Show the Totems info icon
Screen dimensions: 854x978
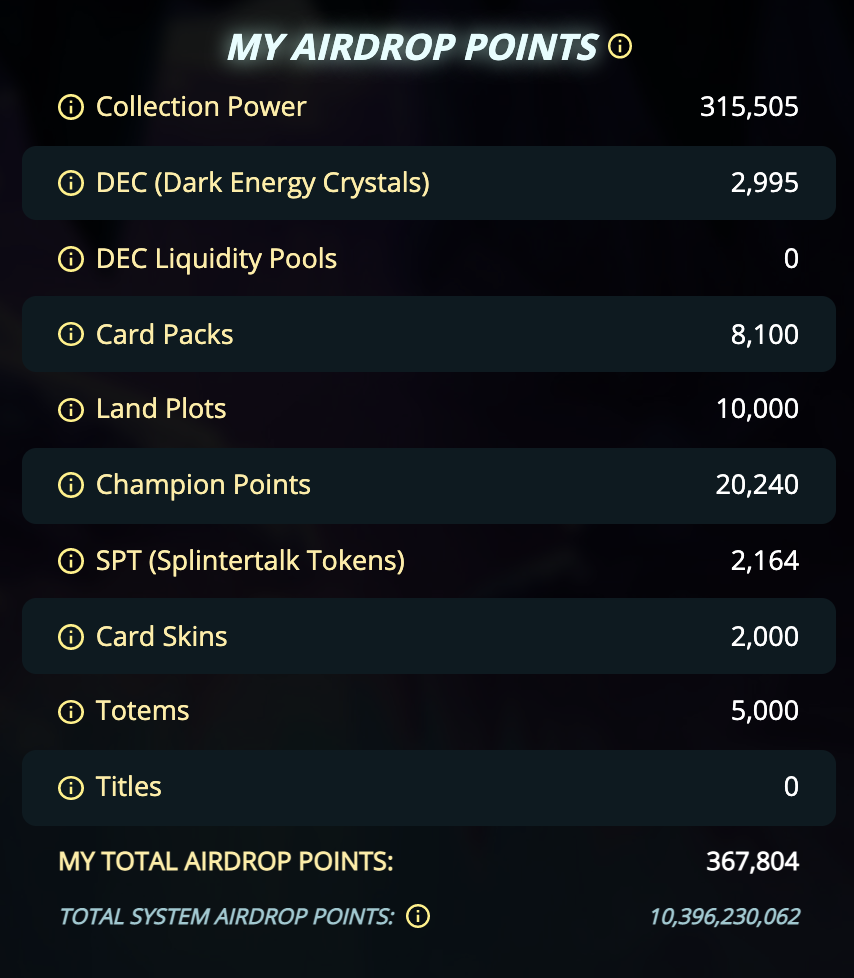point(71,712)
